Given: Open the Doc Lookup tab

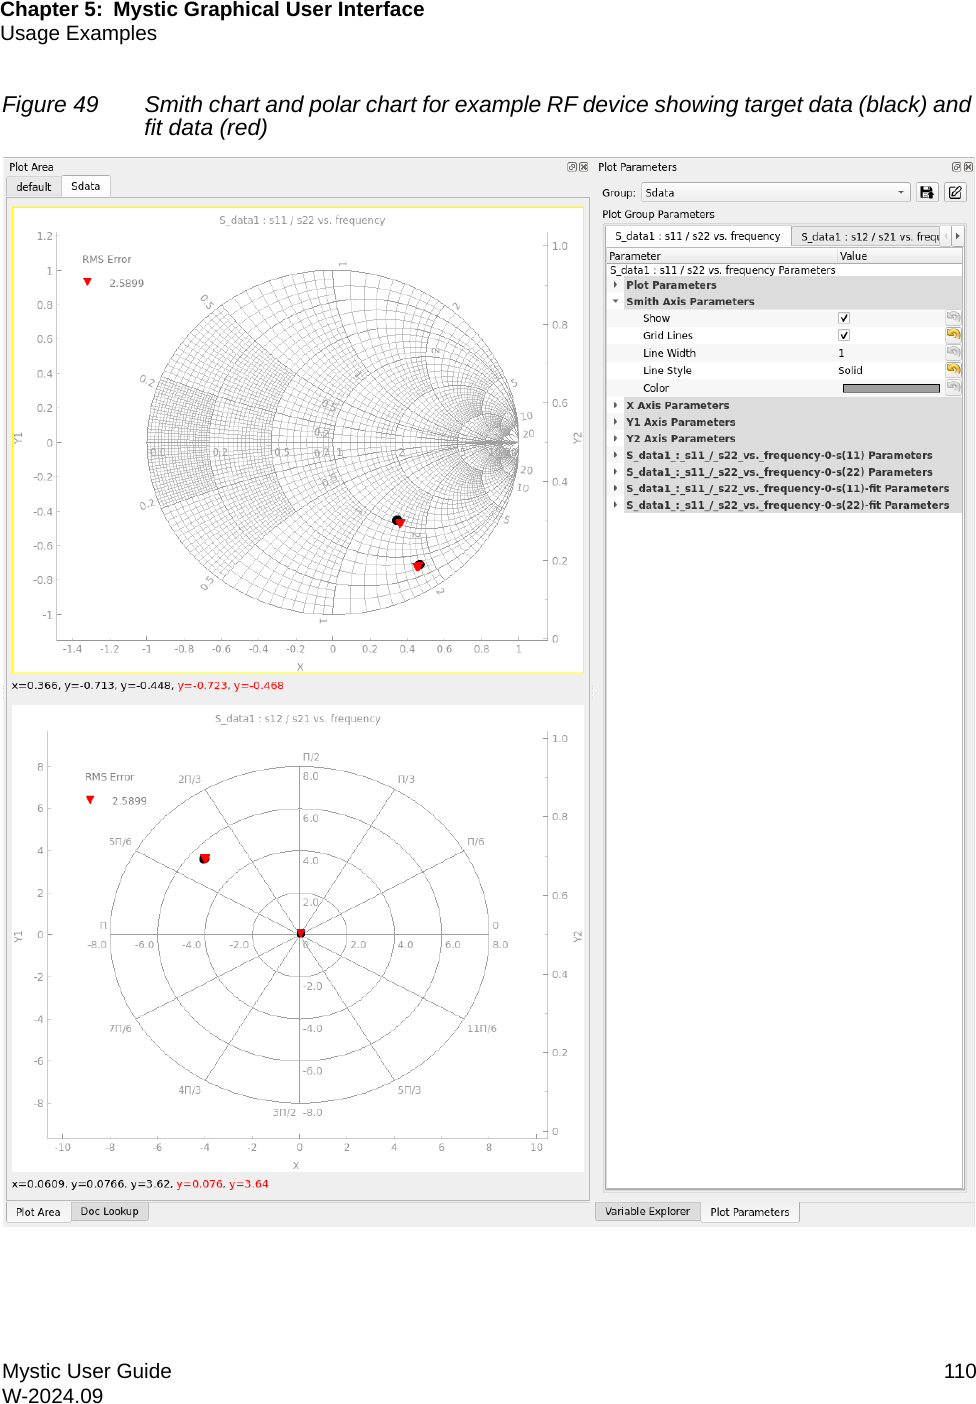Looking at the screenshot, I should click(x=109, y=1212).
